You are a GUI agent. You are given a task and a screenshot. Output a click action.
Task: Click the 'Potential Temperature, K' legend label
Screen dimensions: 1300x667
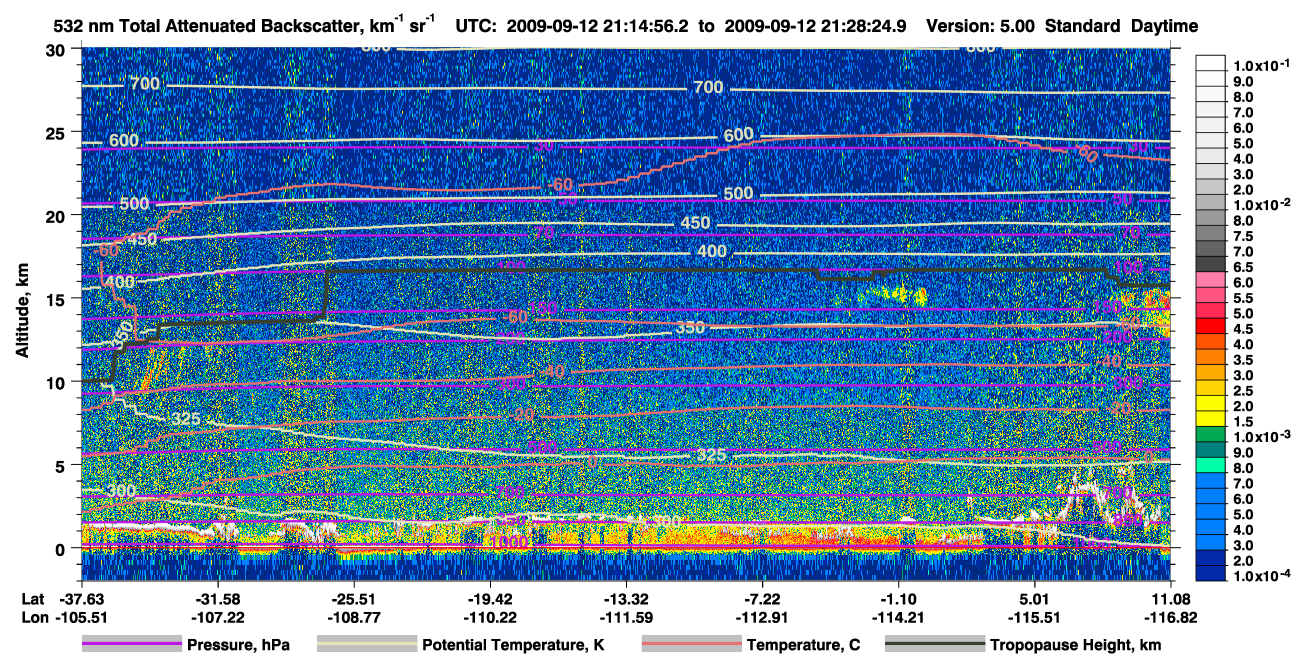coord(513,646)
